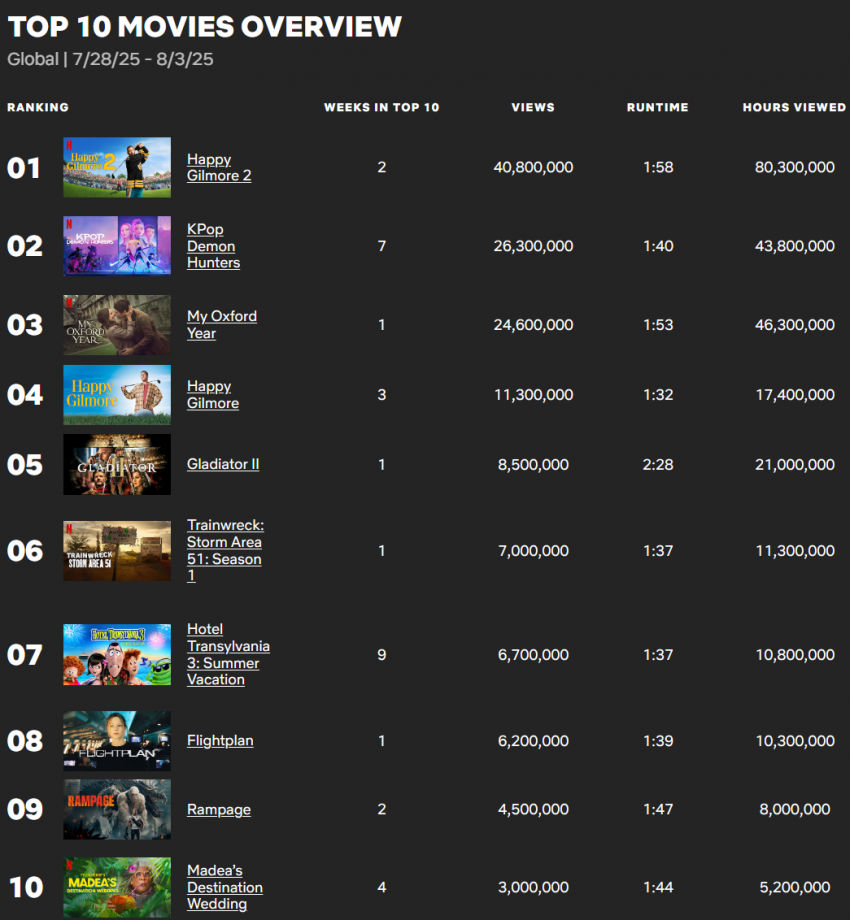Image resolution: width=850 pixels, height=920 pixels.
Task: Click the My Oxford Year poster thumbnail
Action: tap(117, 324)
